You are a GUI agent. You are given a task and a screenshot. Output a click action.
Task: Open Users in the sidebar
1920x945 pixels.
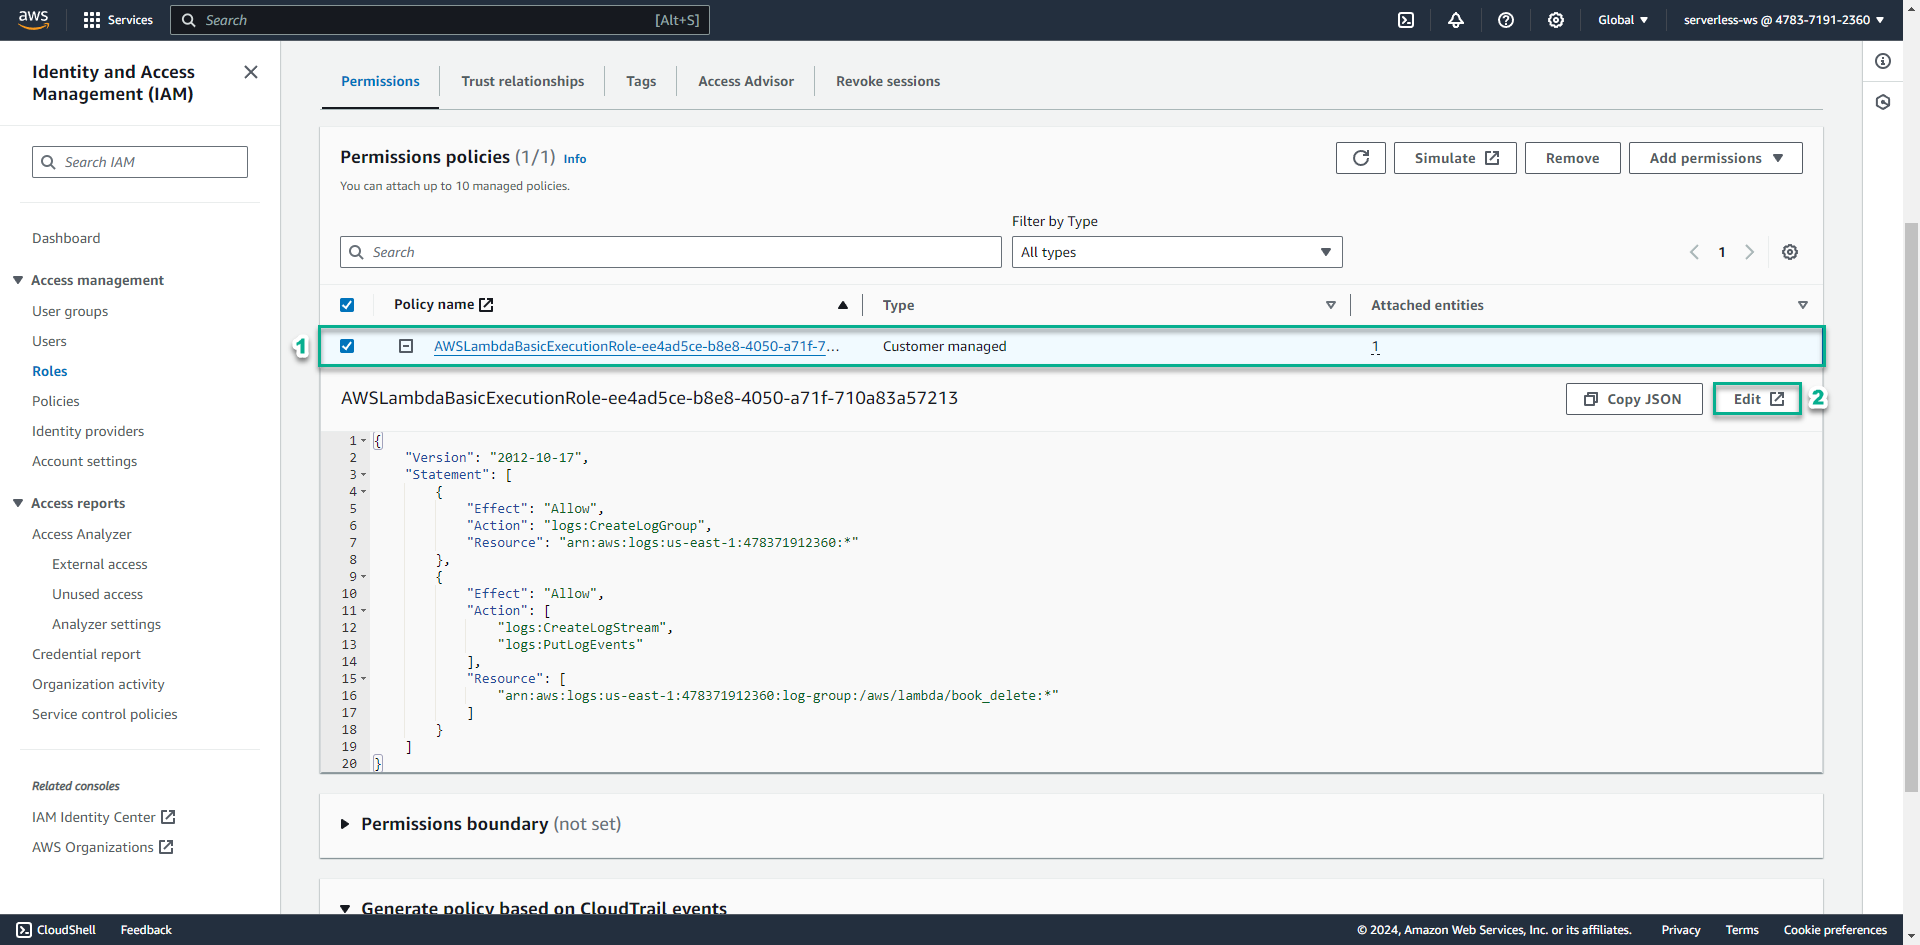pos(49,341)
